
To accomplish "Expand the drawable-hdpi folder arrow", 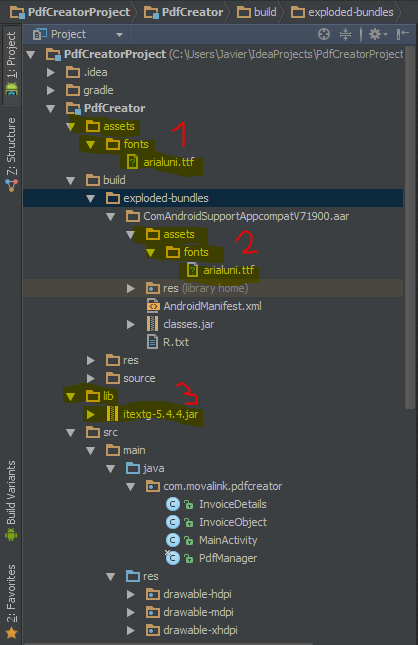I will coord(131,594).
